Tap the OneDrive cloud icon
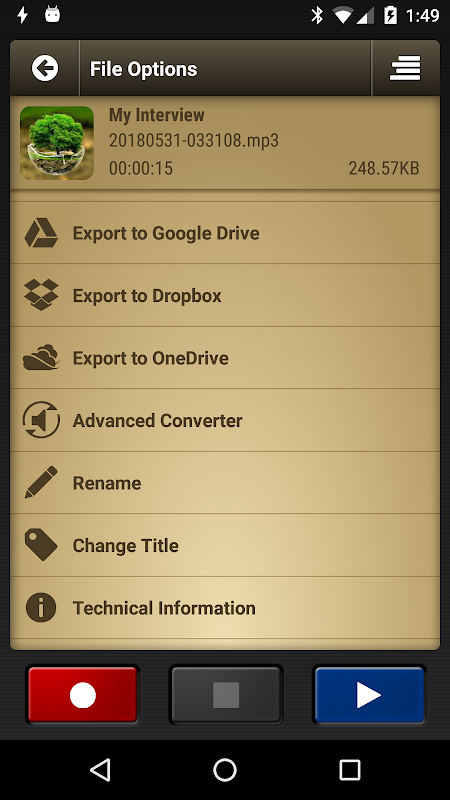The width and height of the screenshot is (450, 800). click(x=41, y=357)
